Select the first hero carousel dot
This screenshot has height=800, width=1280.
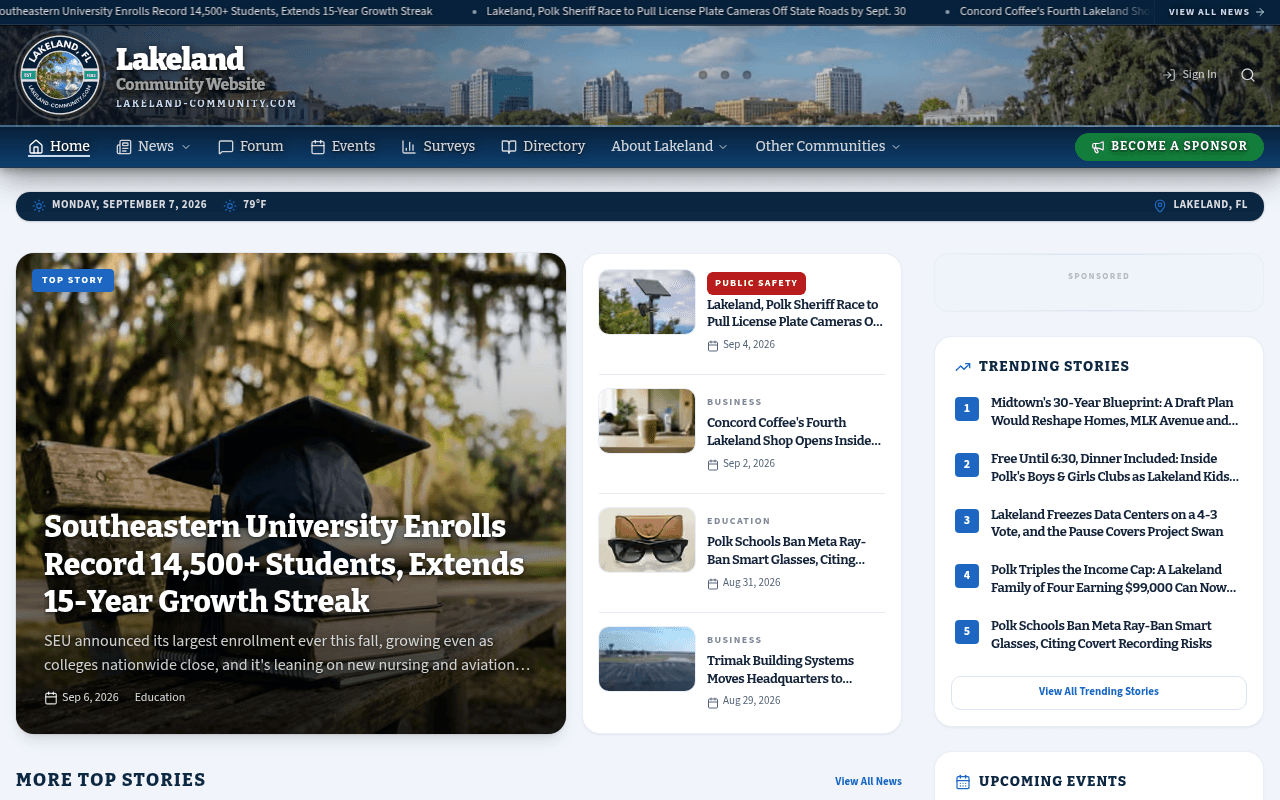(703, 75)
